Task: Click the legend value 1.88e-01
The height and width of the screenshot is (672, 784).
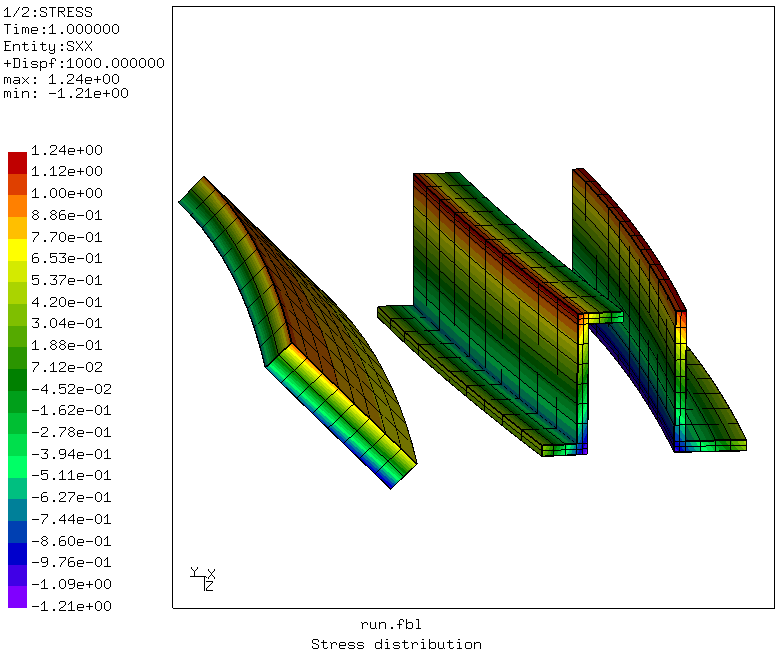Action: click(x=67, y=345)
